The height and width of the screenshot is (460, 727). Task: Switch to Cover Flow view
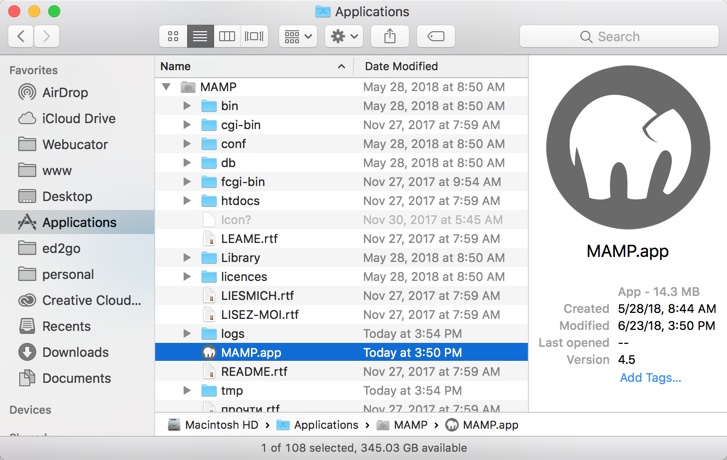[x=254, y=36]
